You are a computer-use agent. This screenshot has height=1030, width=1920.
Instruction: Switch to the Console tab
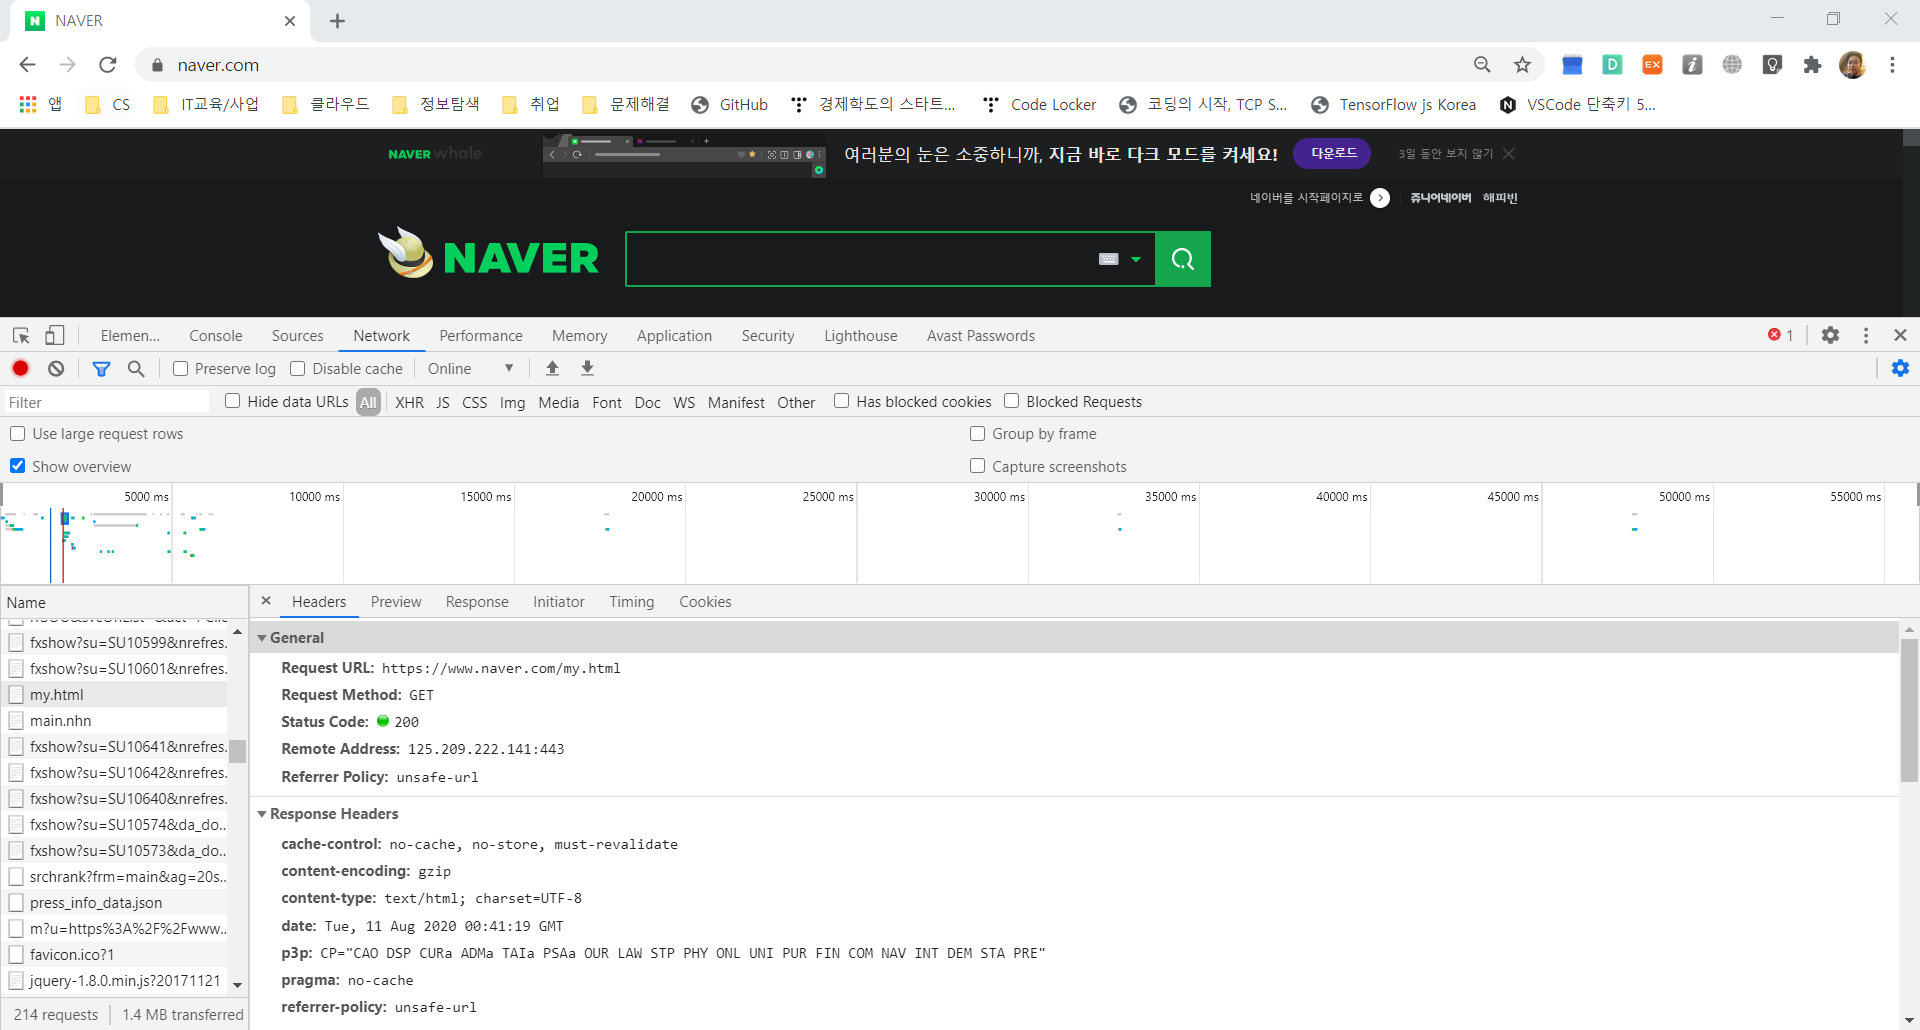click(x=216, y=336)
